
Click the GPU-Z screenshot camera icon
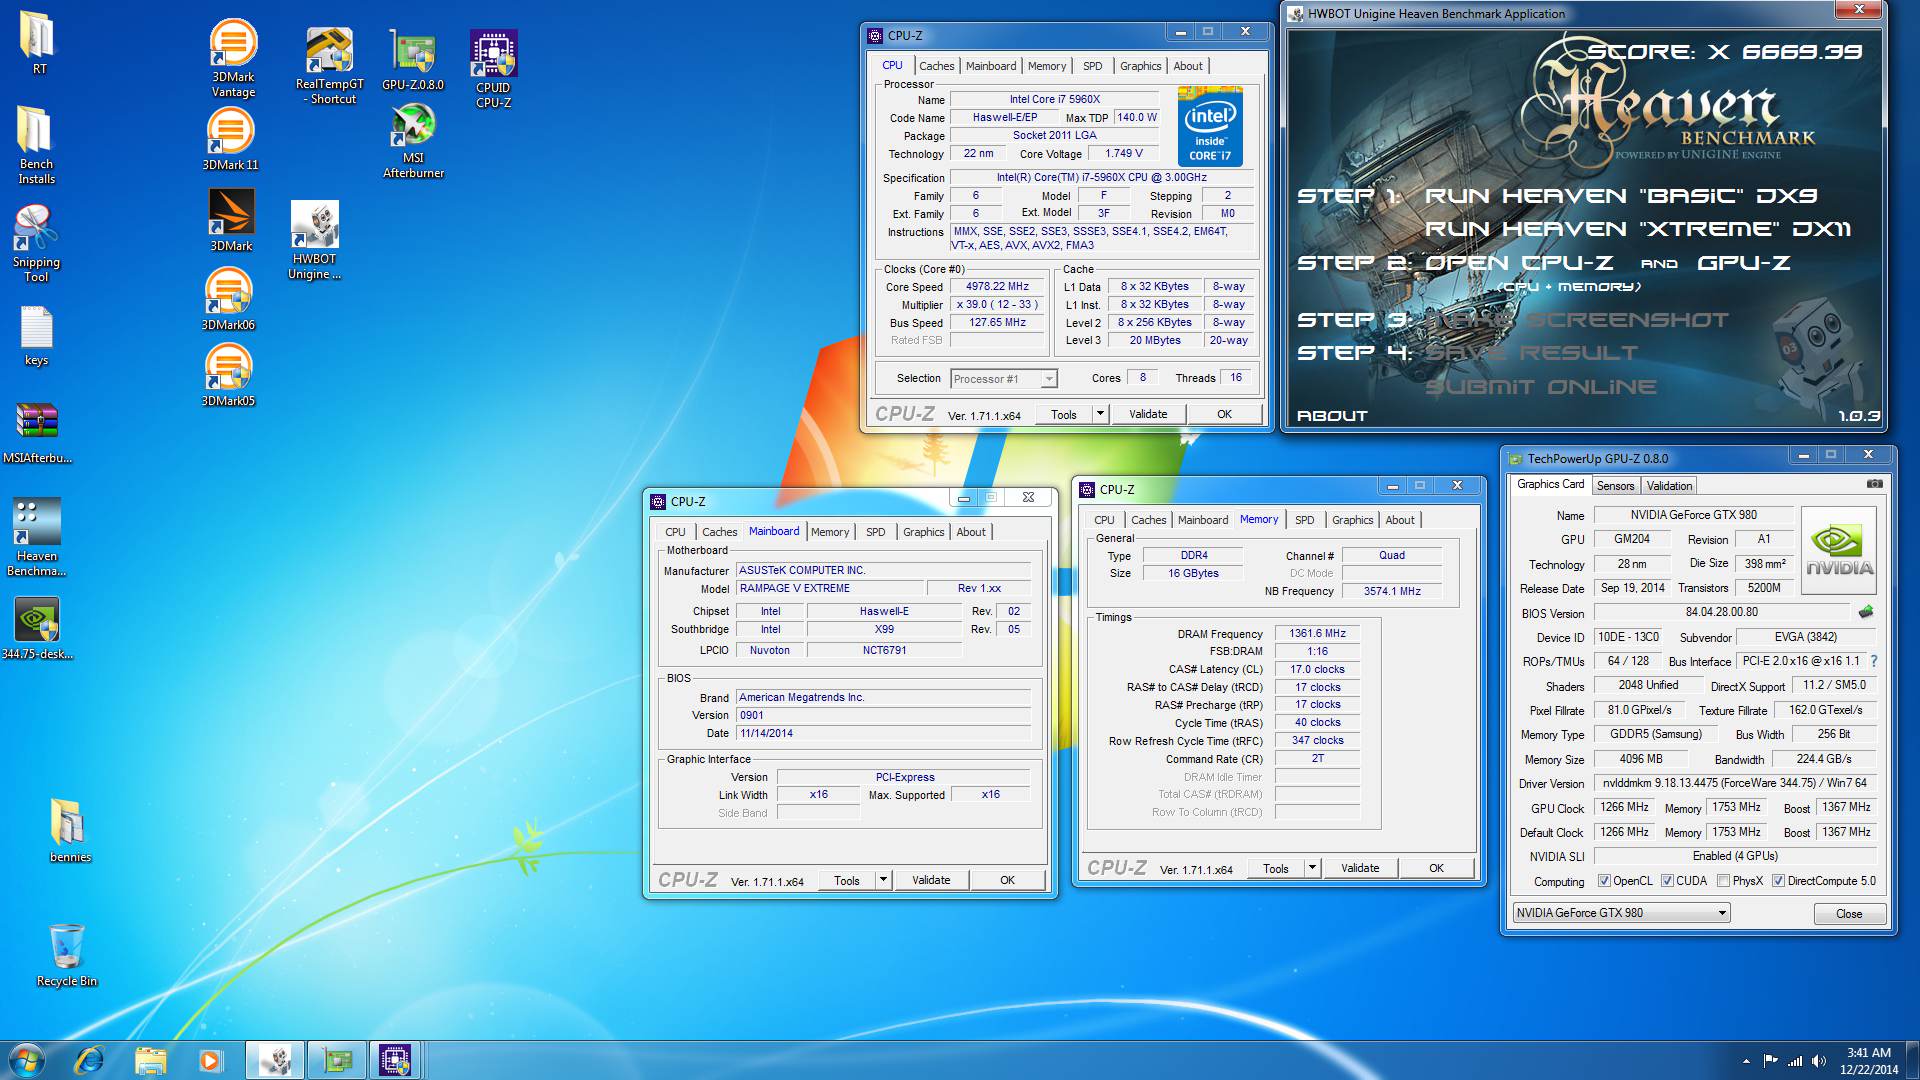1874,484
